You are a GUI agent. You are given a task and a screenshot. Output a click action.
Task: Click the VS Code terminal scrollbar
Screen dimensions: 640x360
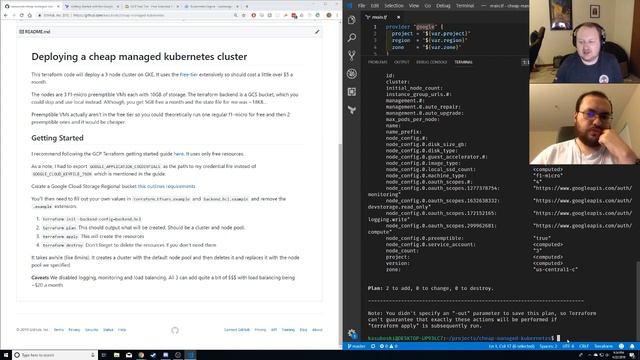[x=638, y=302]
